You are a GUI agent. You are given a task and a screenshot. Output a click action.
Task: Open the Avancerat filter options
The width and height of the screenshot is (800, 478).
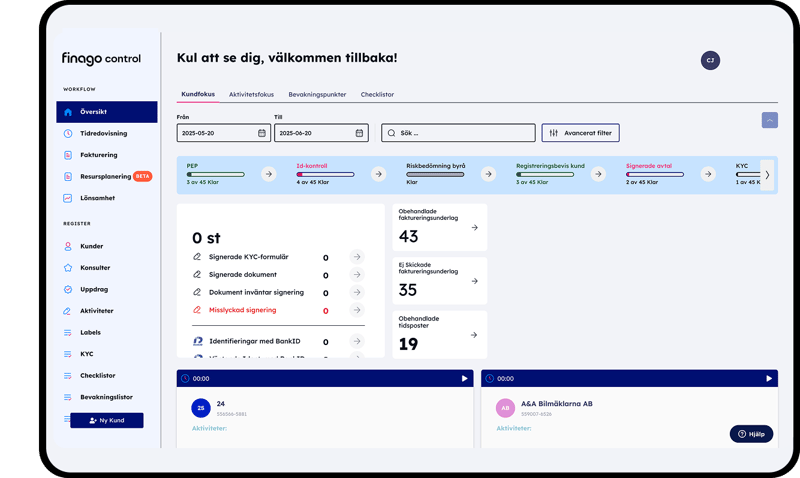click(581, 133)
